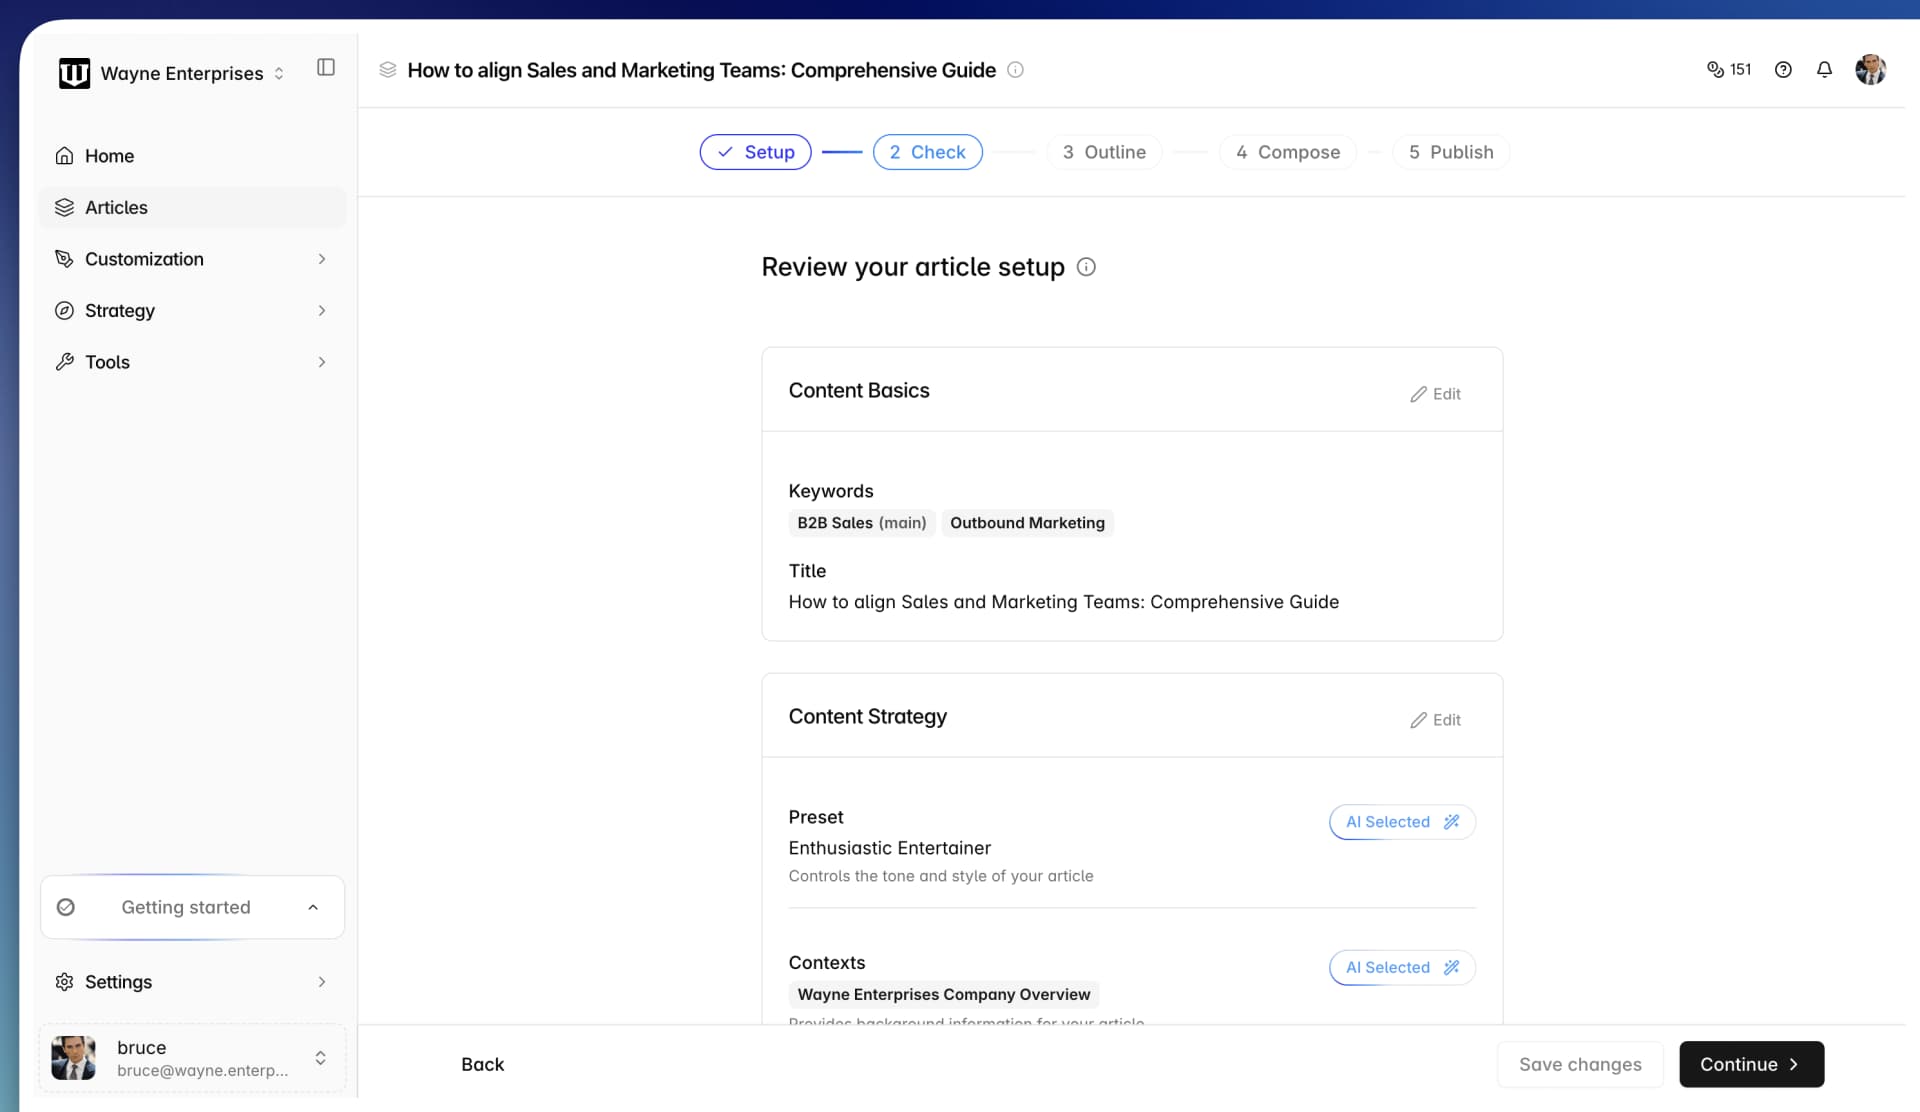This screenshot has height=1112, width=1920.
Task: Collapse the Getting started panel
Action: (313, 907)
